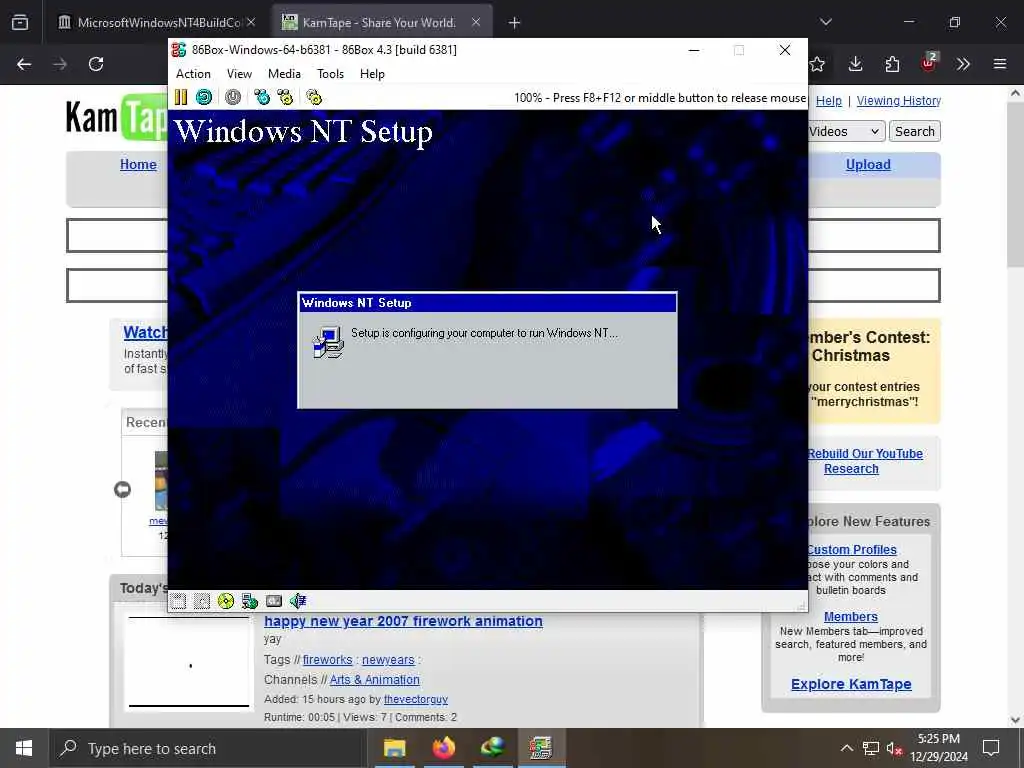Close the KamTape browser tab

[476, 23]
